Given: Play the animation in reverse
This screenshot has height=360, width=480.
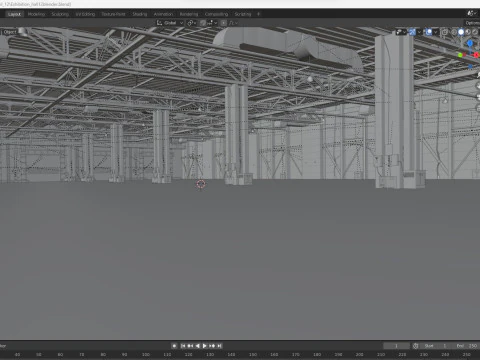Looking at the screenshot, I should (x=197, y=346).
